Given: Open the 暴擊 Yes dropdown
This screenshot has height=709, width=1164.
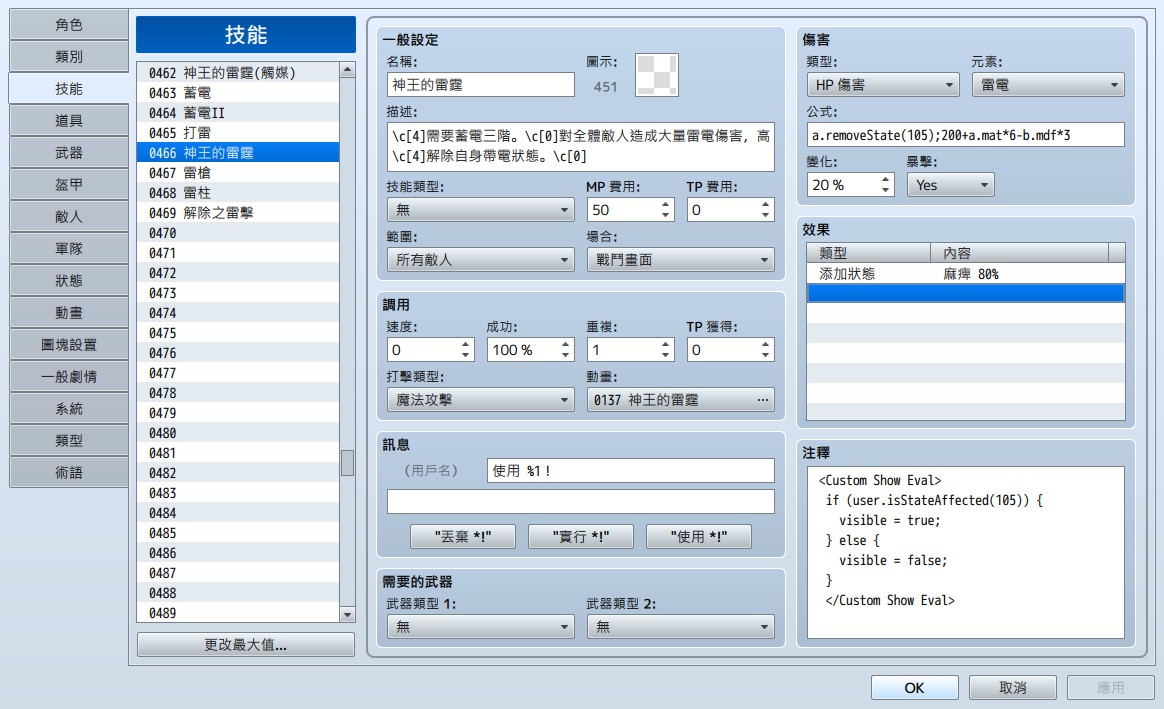Looking at the screenshot, I should [950, 185].
